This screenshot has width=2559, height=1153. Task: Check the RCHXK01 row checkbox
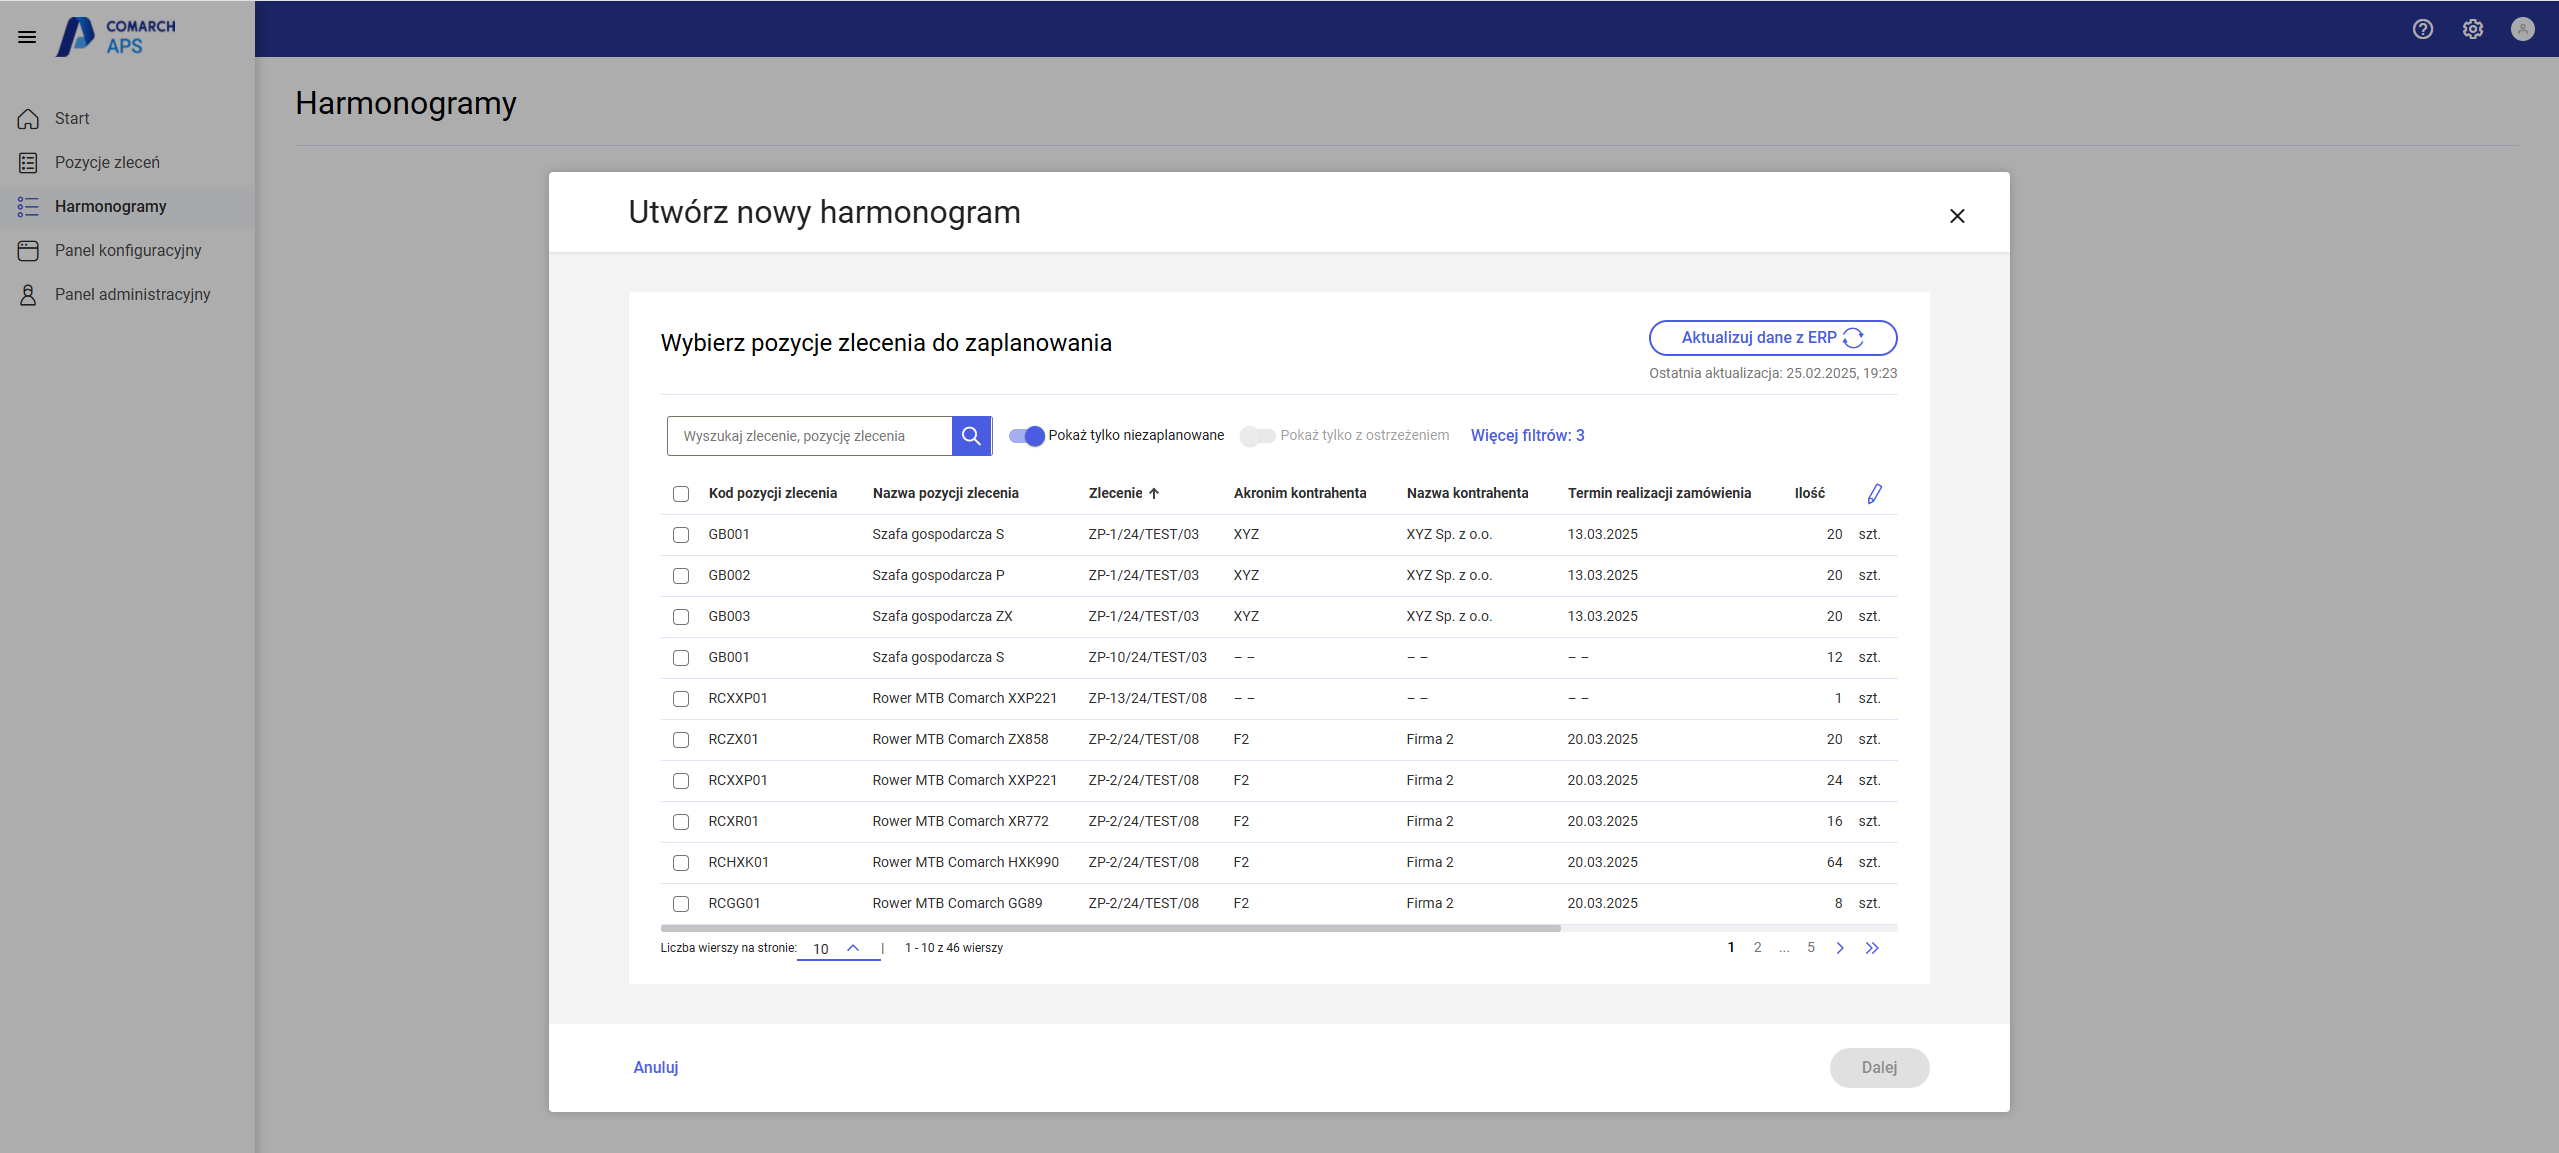point(681,863)
